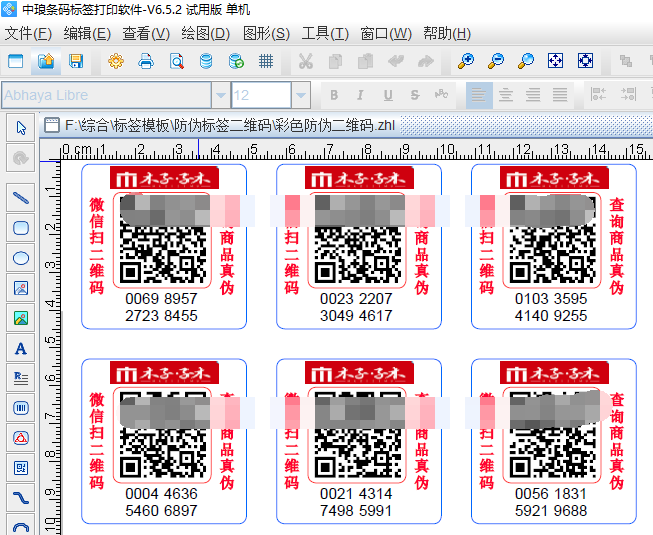This screenshot has width=653, height=535.
Task: Click the Redo arrow icon
Action: click(x=426, y=61)
